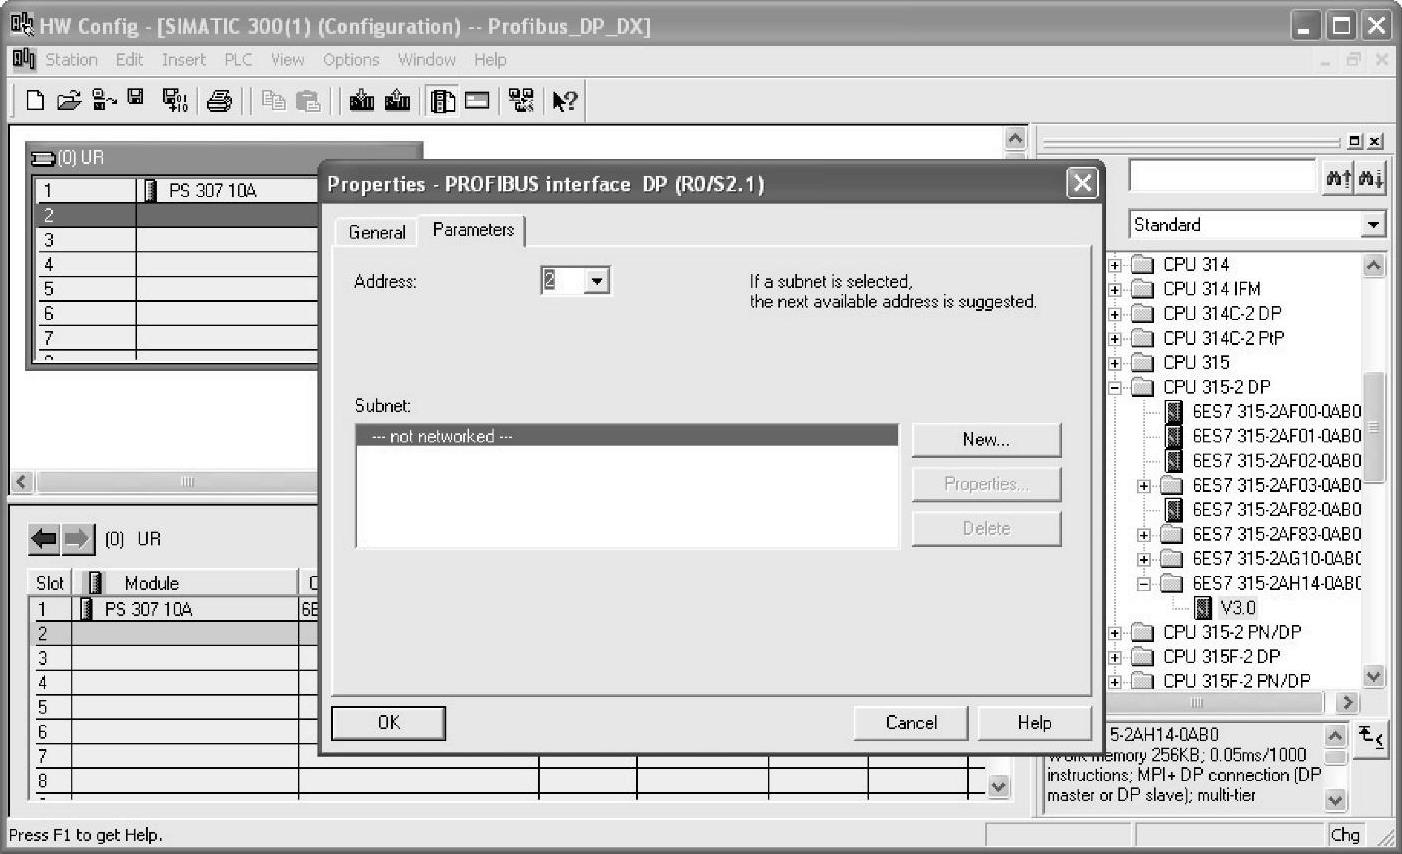Click the catalog search-down binoculars icon
This screenshot has width=1402, height=854.
[x=1371, y=178]
